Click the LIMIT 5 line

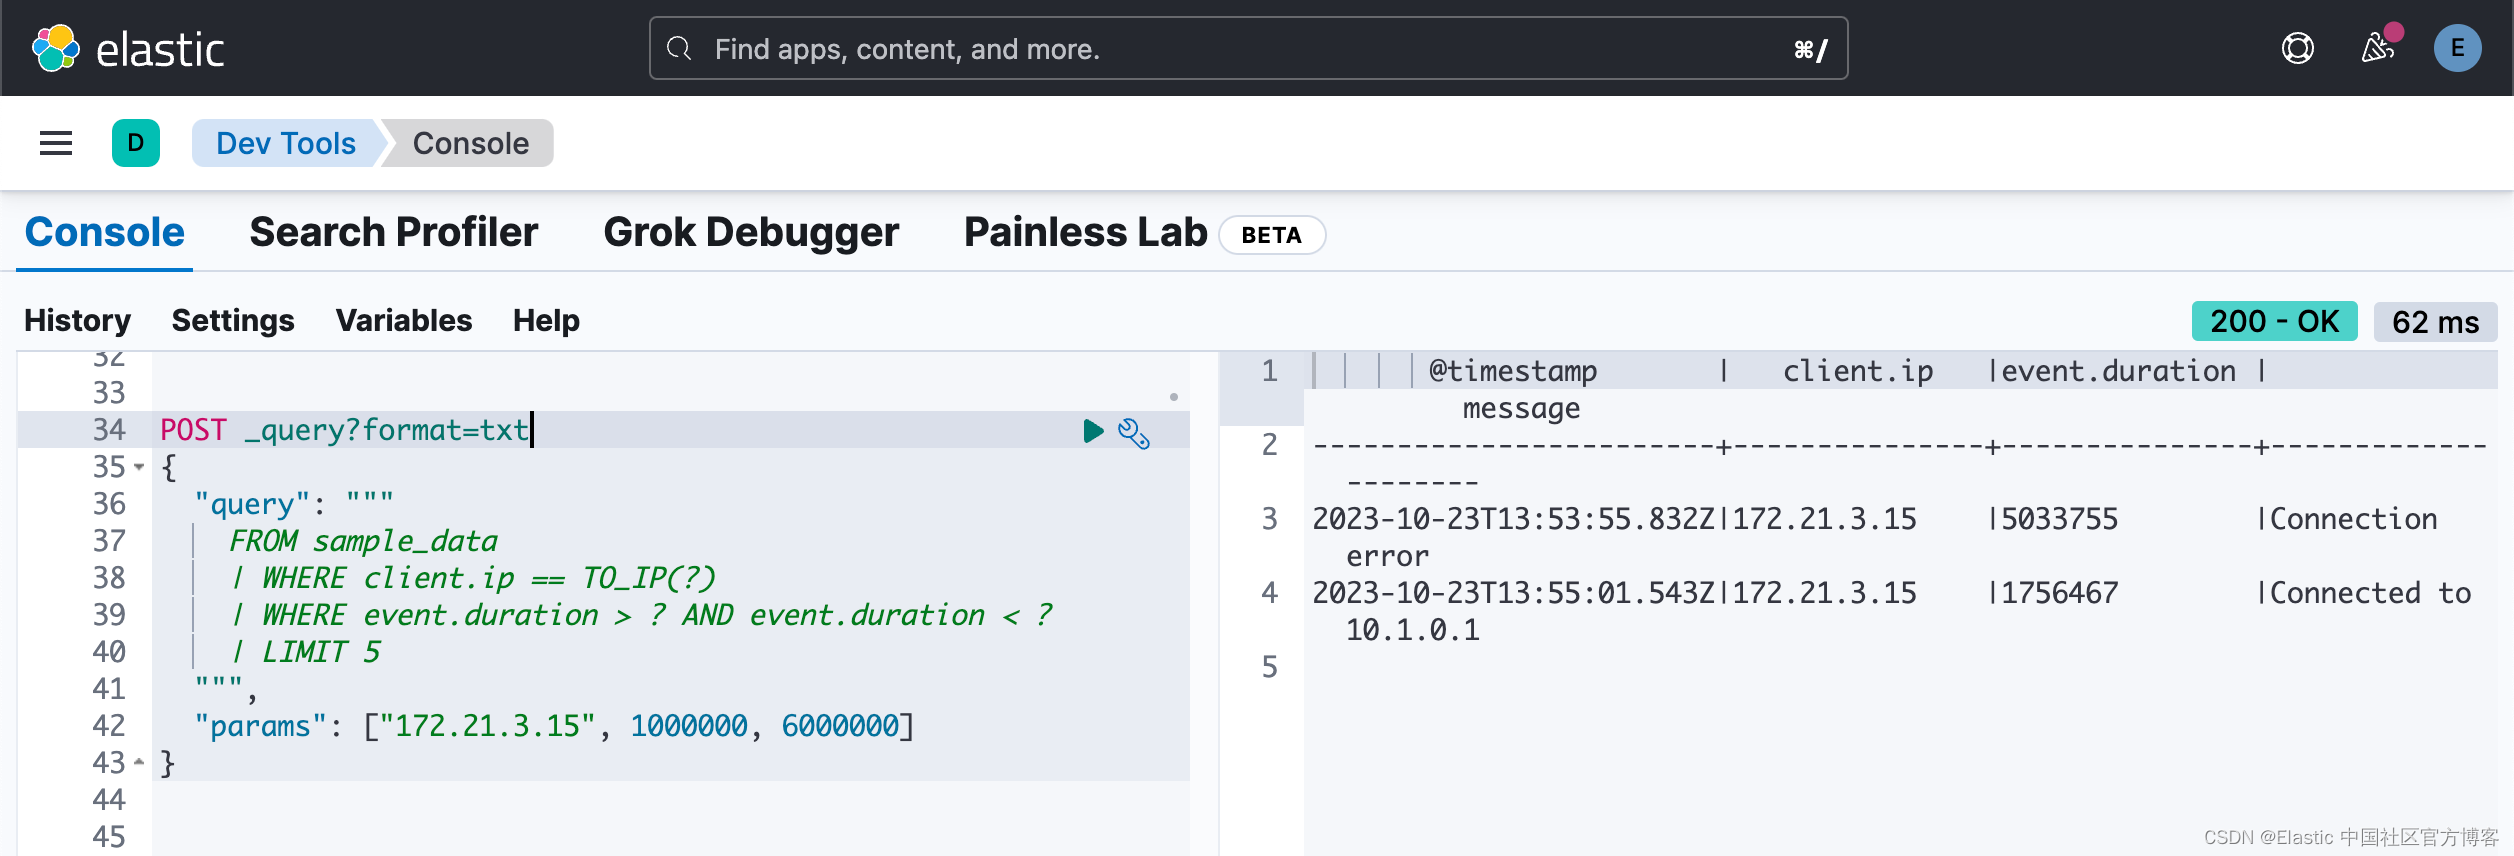[306, 652]
